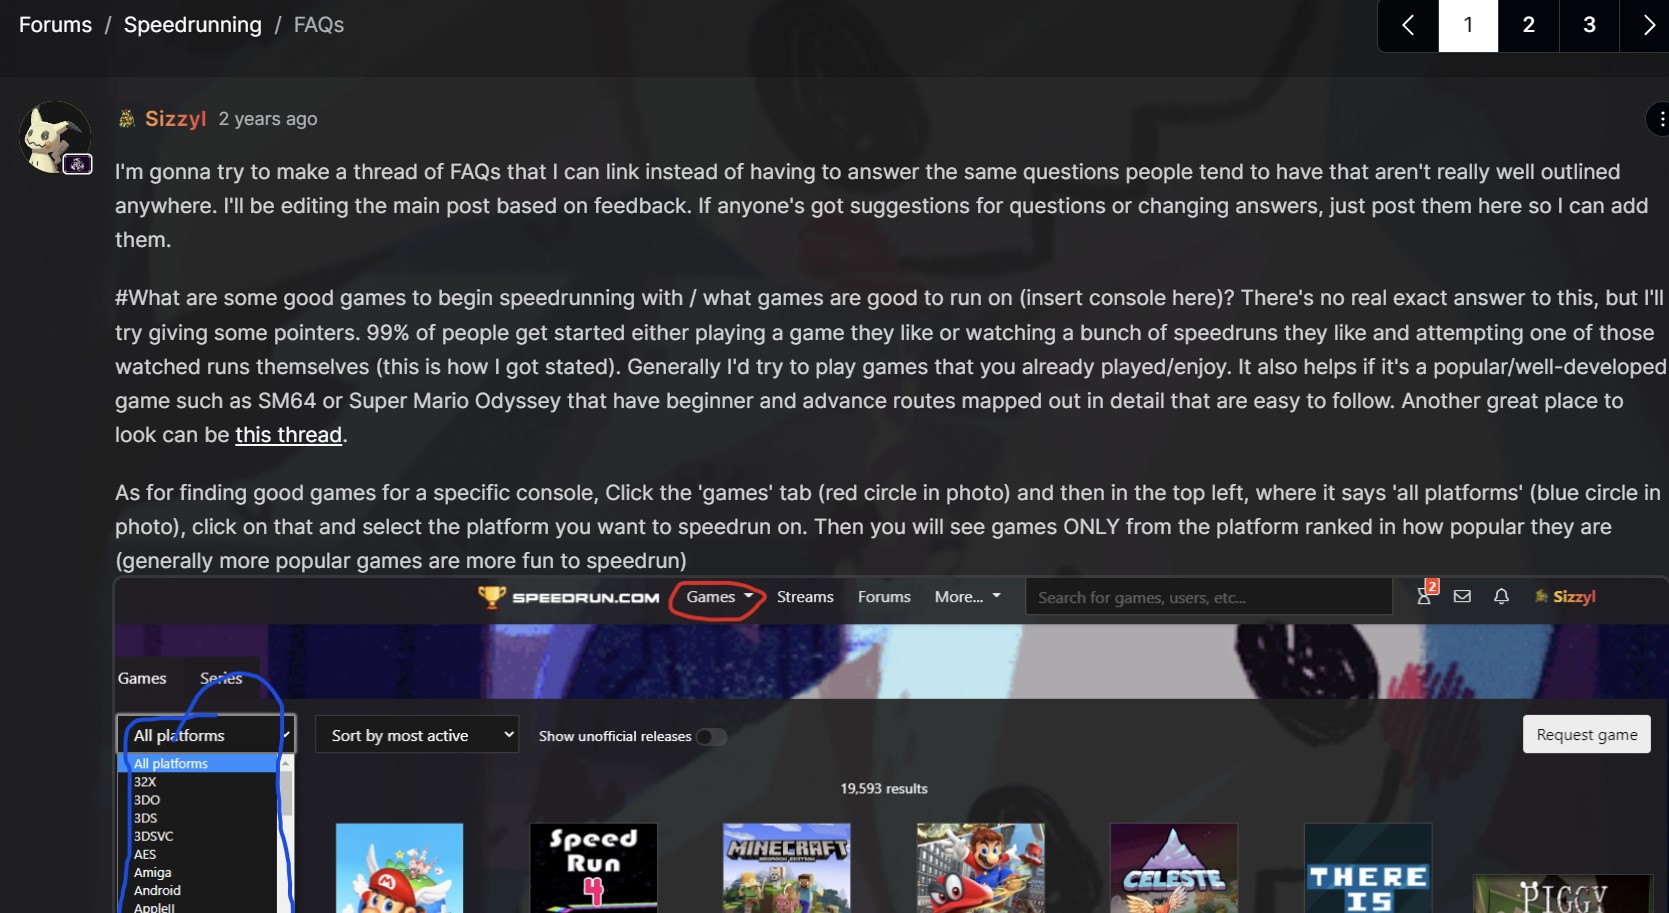The width and height of the screenshot is (1669, 913).
Task: Go to page 2
Action: pos(1528,25)
